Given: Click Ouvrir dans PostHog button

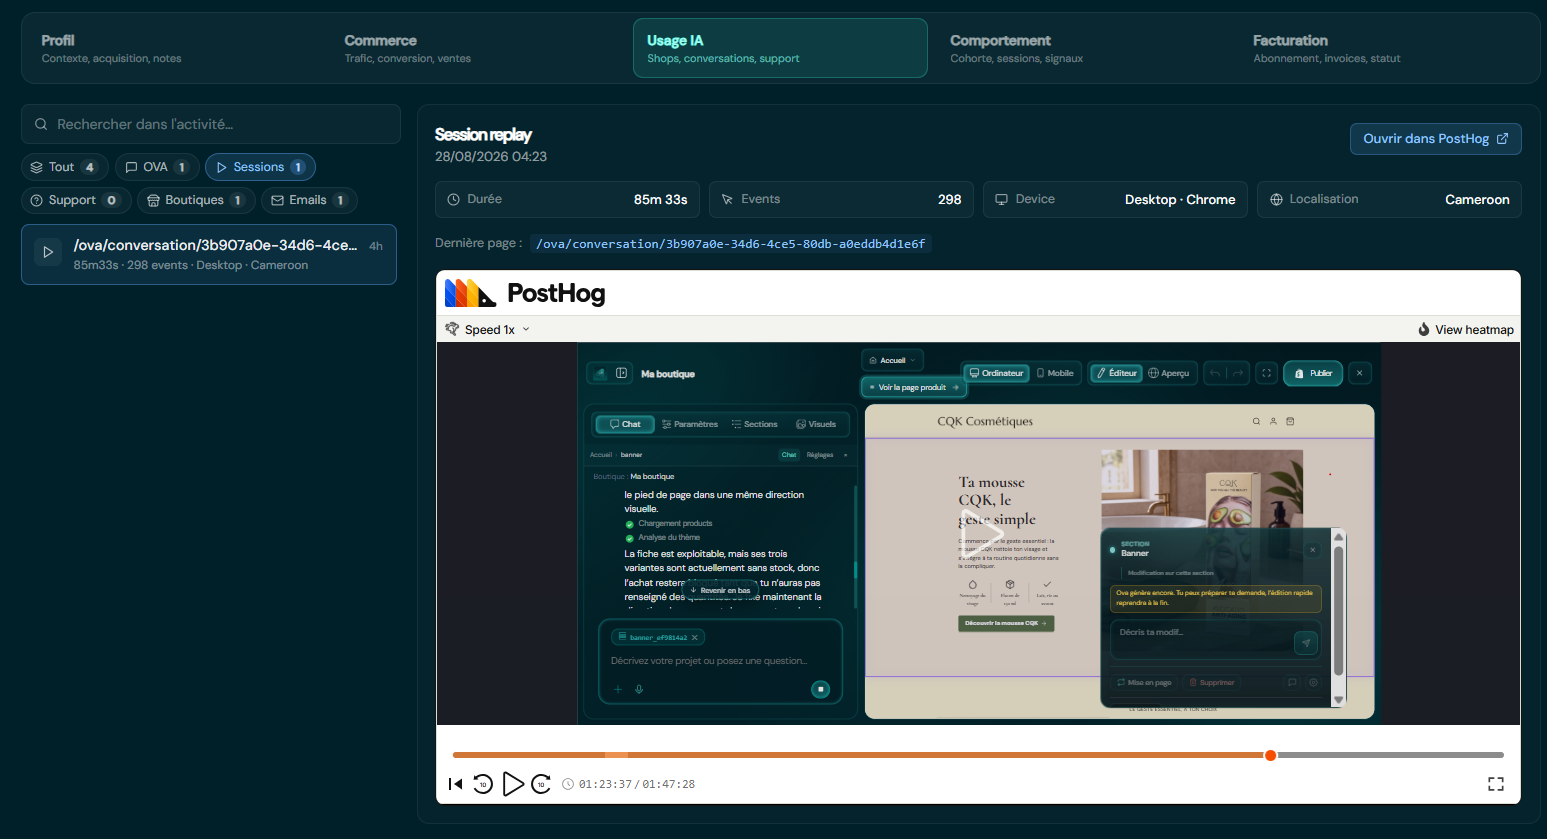Looking at the screenshot, I should [x=1435, y=139].
